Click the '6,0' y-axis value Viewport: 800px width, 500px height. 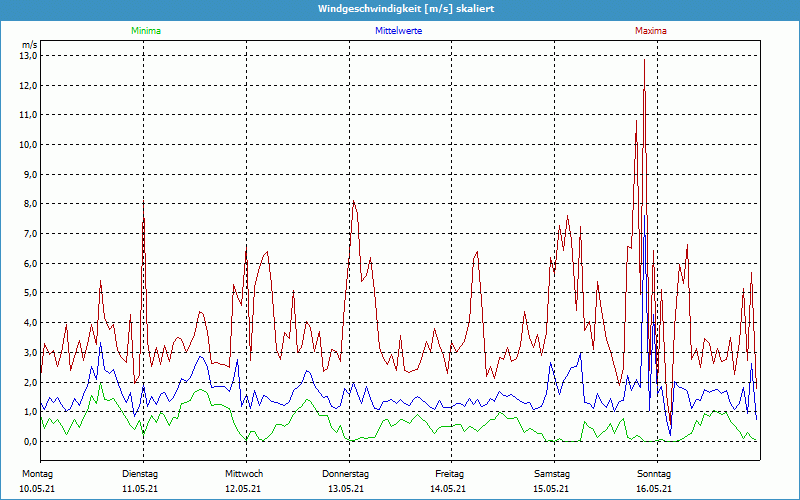coord(30,263)
